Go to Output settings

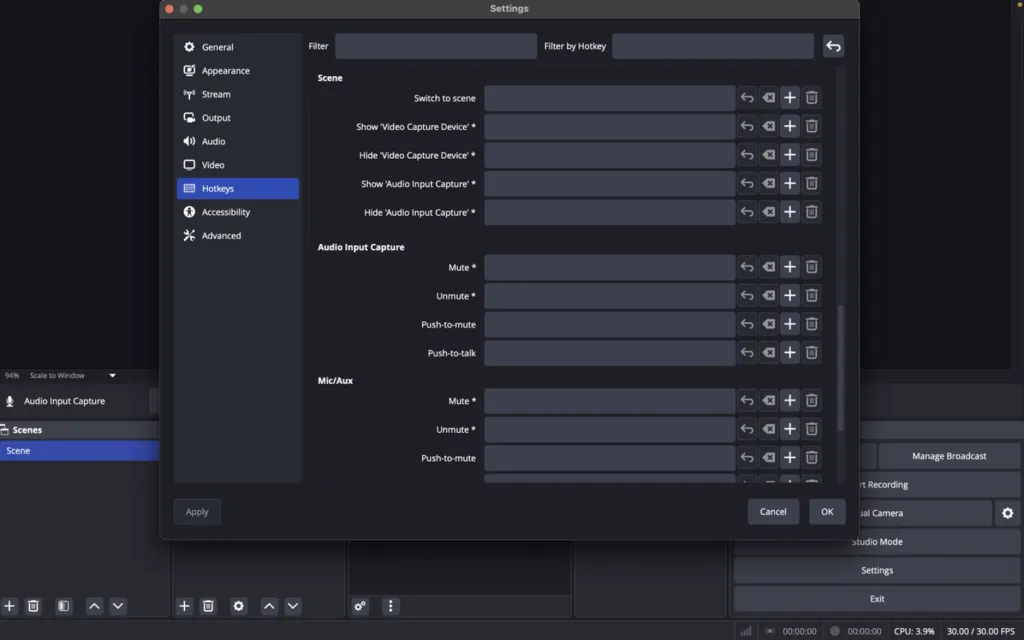(x=238, y=118)
